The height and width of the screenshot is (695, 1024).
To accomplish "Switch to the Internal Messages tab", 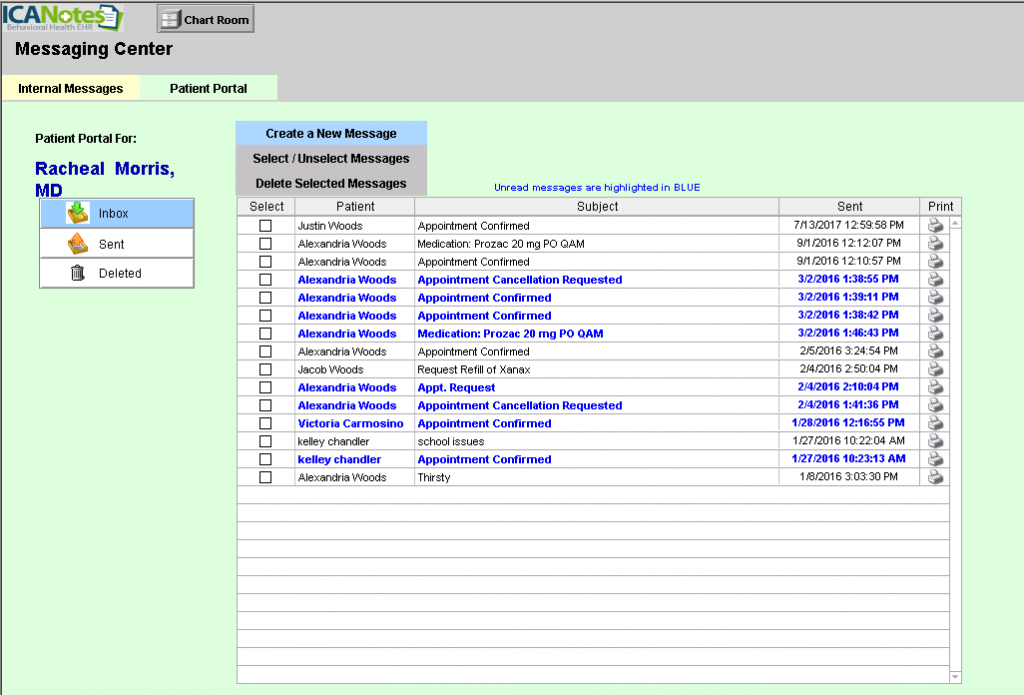I will coord(70,88).
